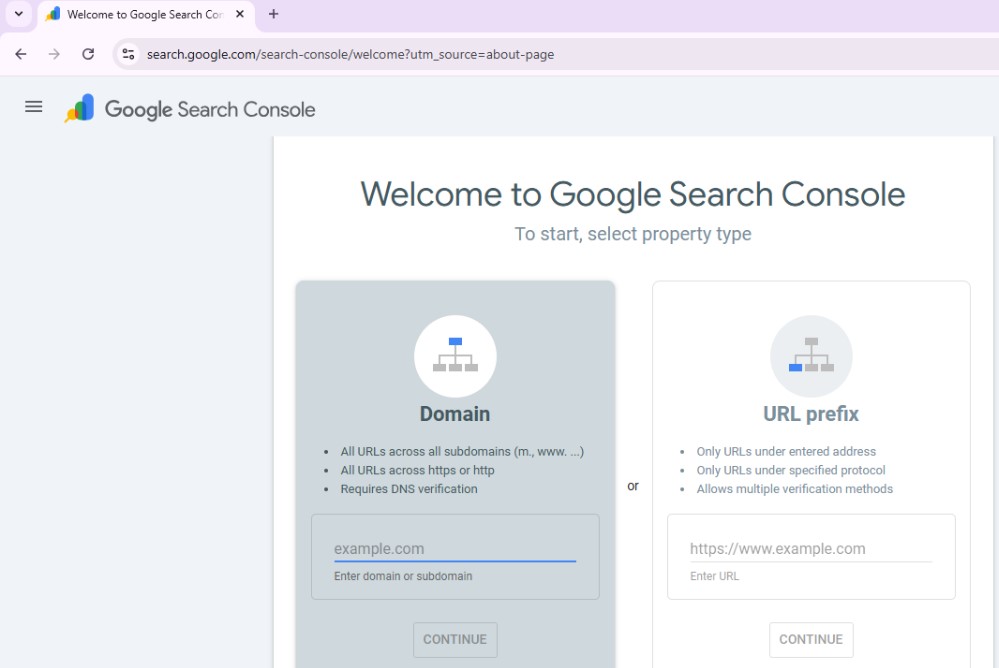Click 'Requires DNS verification' text

pyautogui.click(x=408, y=489)
